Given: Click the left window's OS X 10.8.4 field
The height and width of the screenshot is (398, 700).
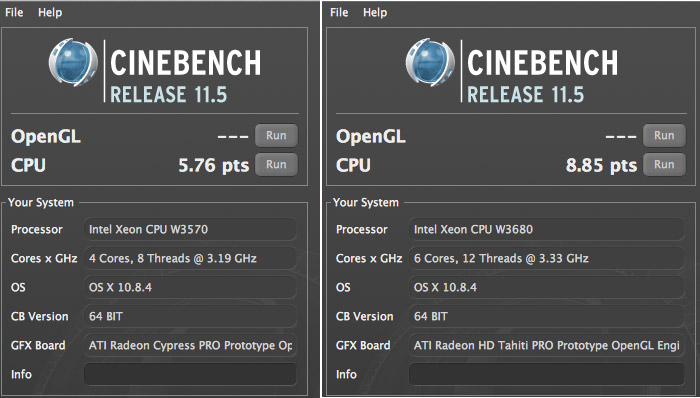Looking at the screenshot, I should (190, 287).
